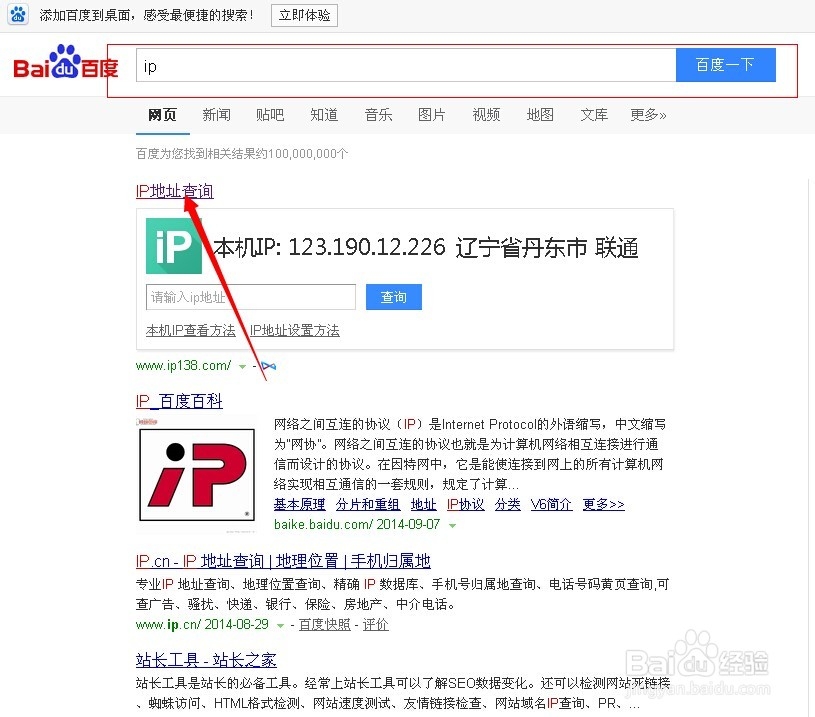Open the 评价 link

click(x=375, y=624)
